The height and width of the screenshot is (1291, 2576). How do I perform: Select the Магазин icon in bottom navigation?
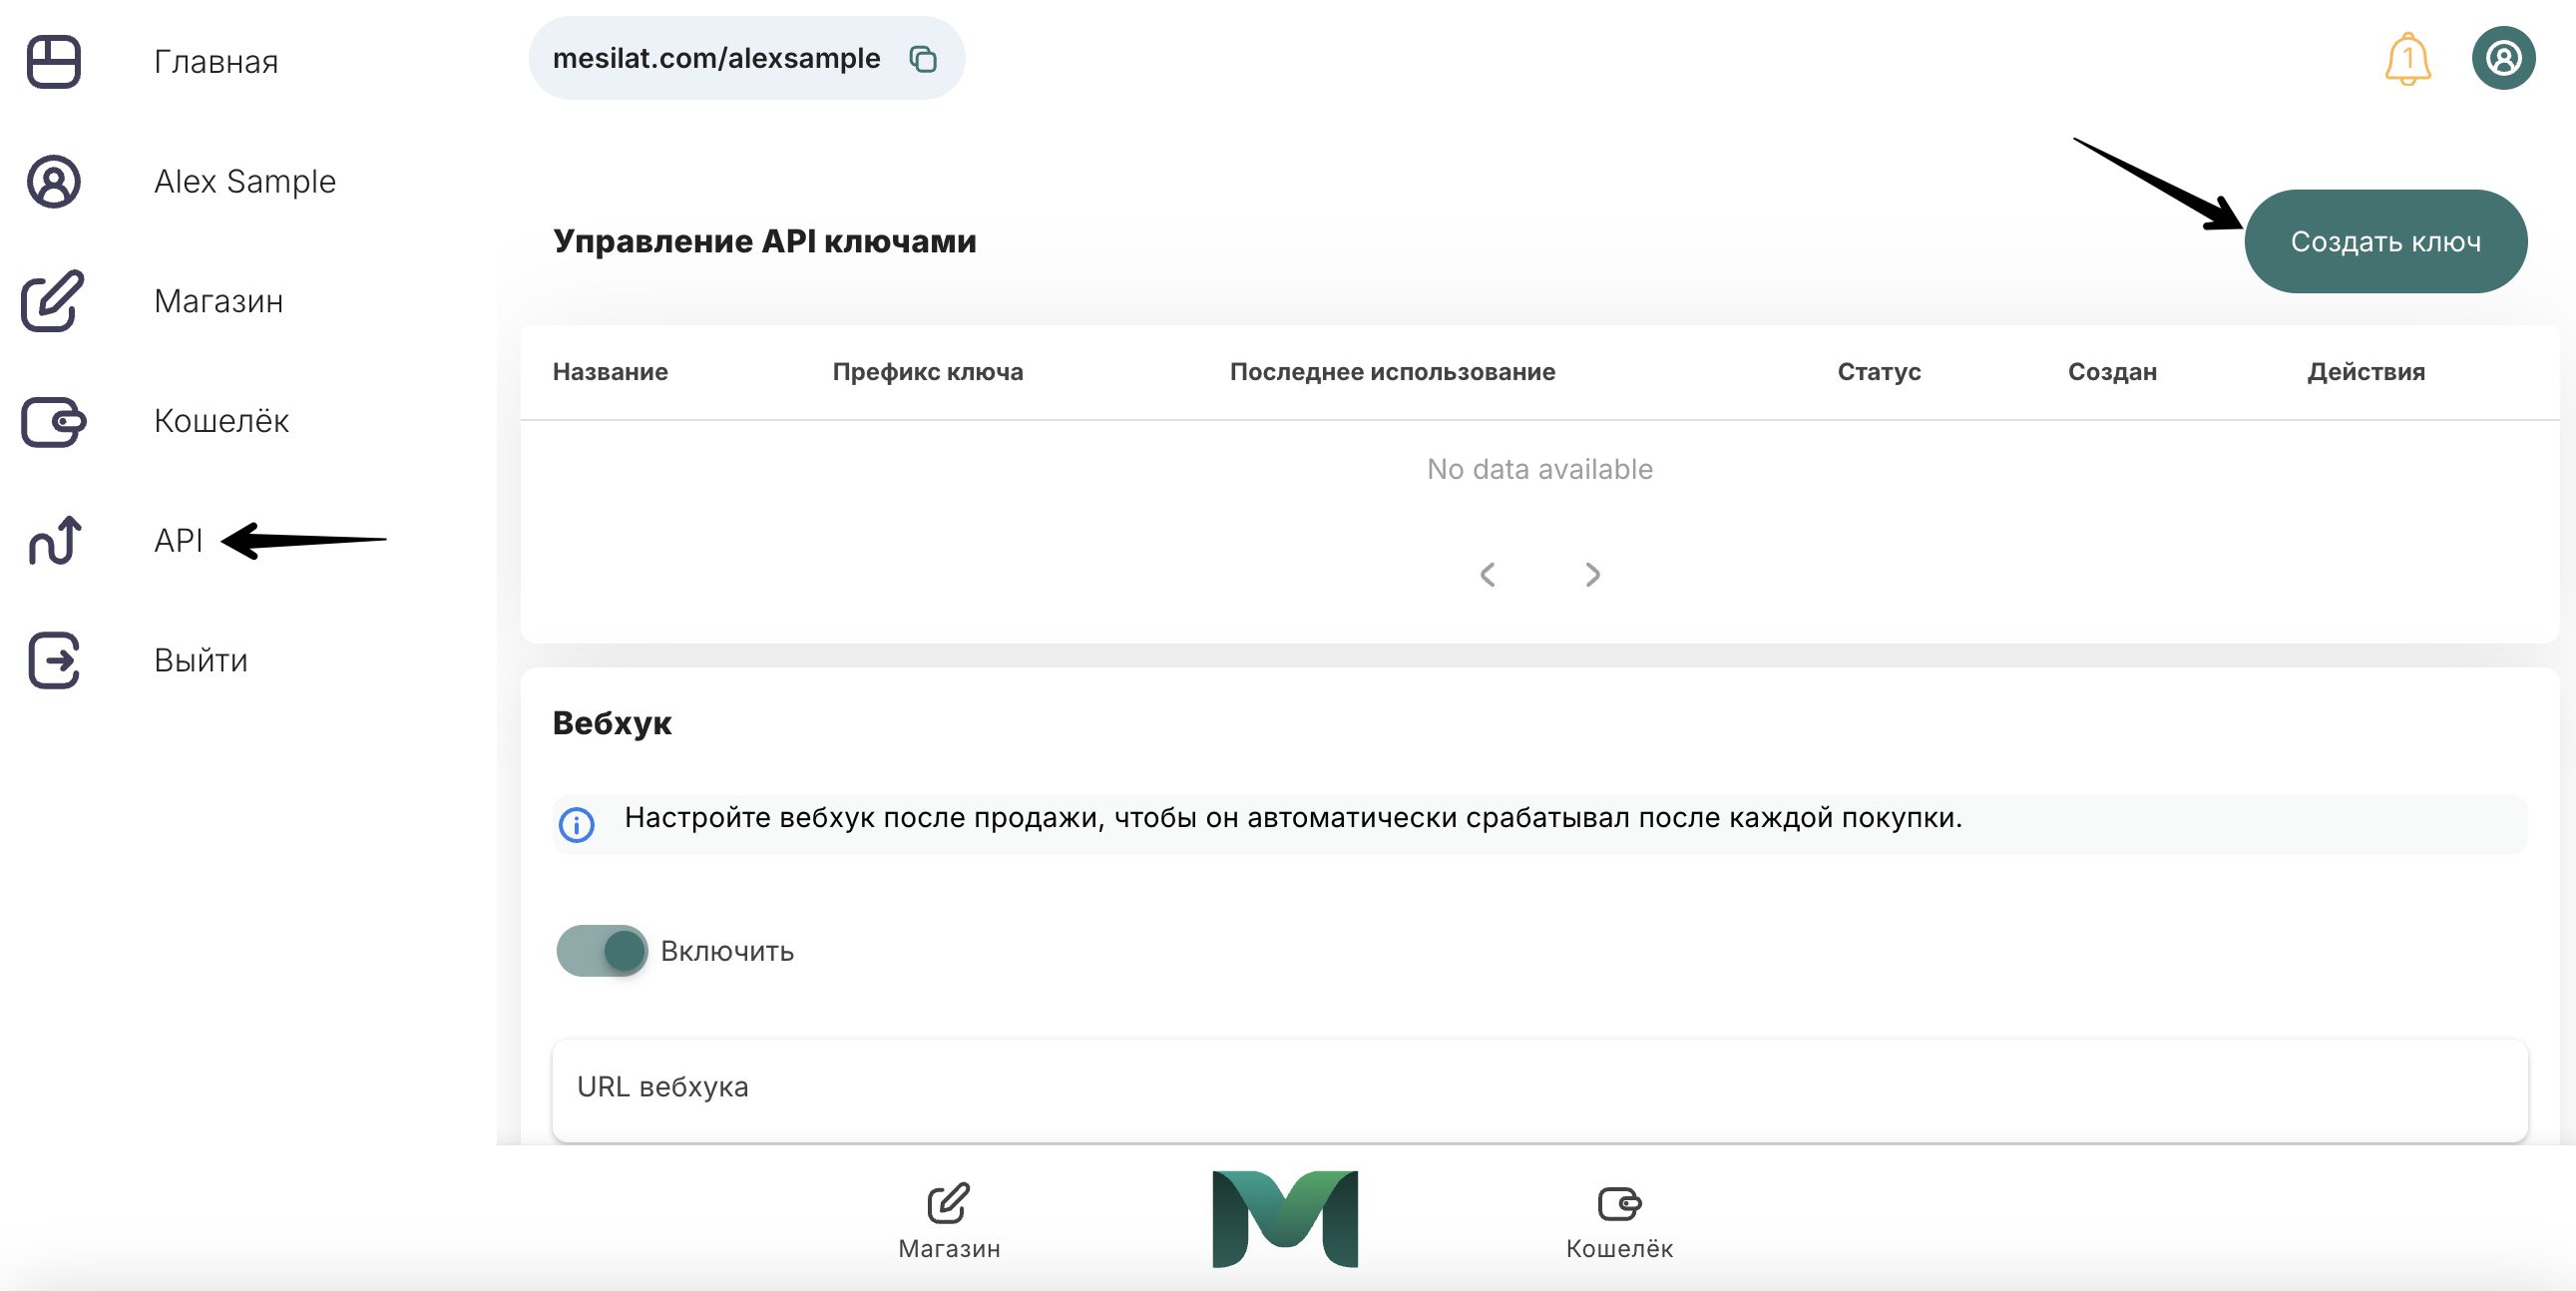tap(948, 1203)
